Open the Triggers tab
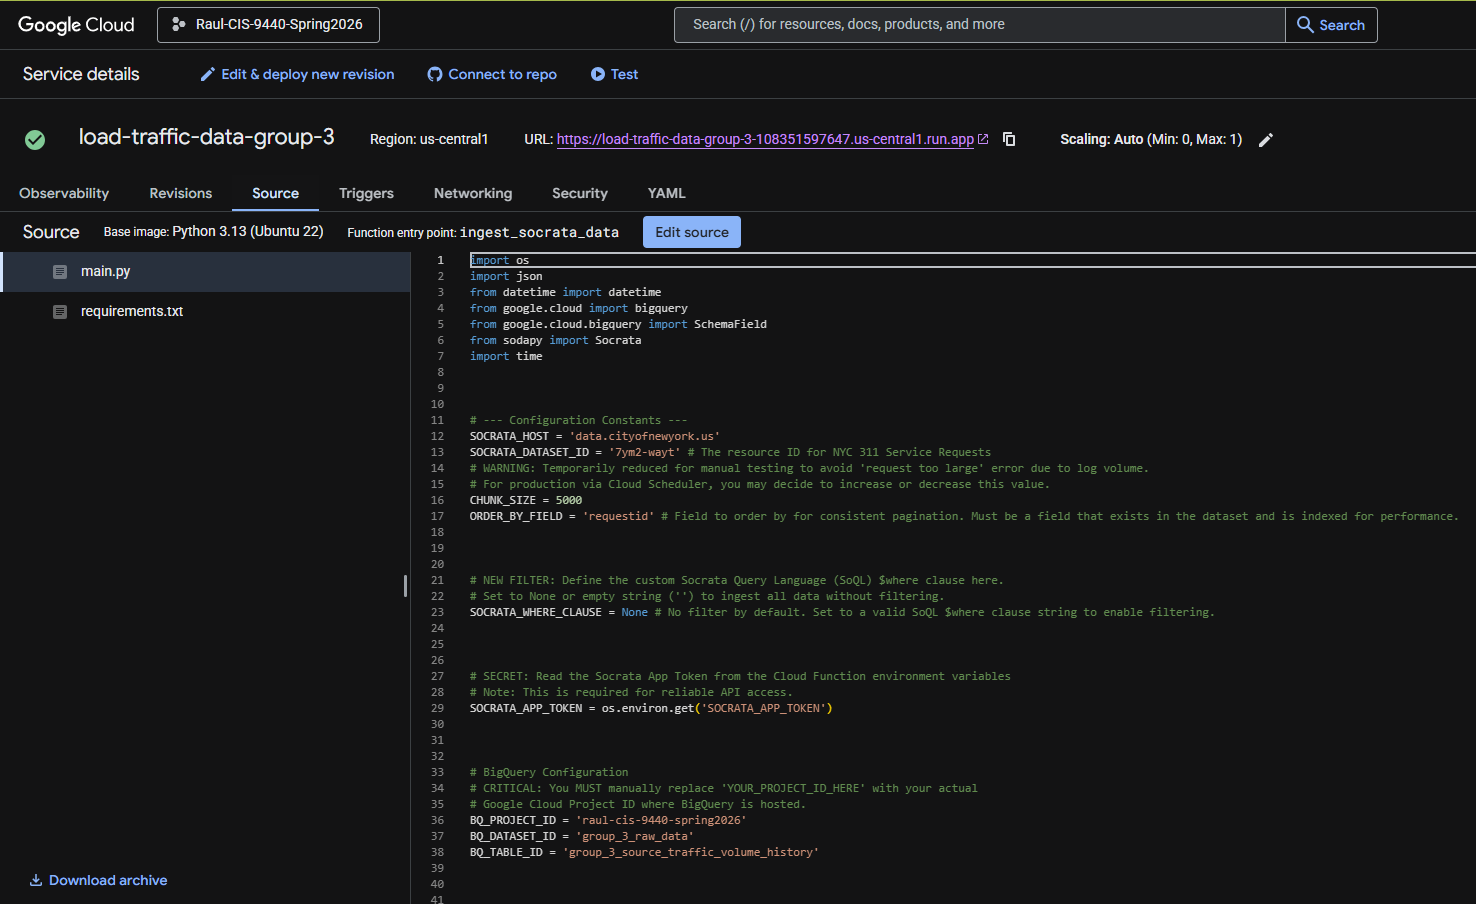The width and height of the screenshot is (1476, 904). click(x=366, y=193)
